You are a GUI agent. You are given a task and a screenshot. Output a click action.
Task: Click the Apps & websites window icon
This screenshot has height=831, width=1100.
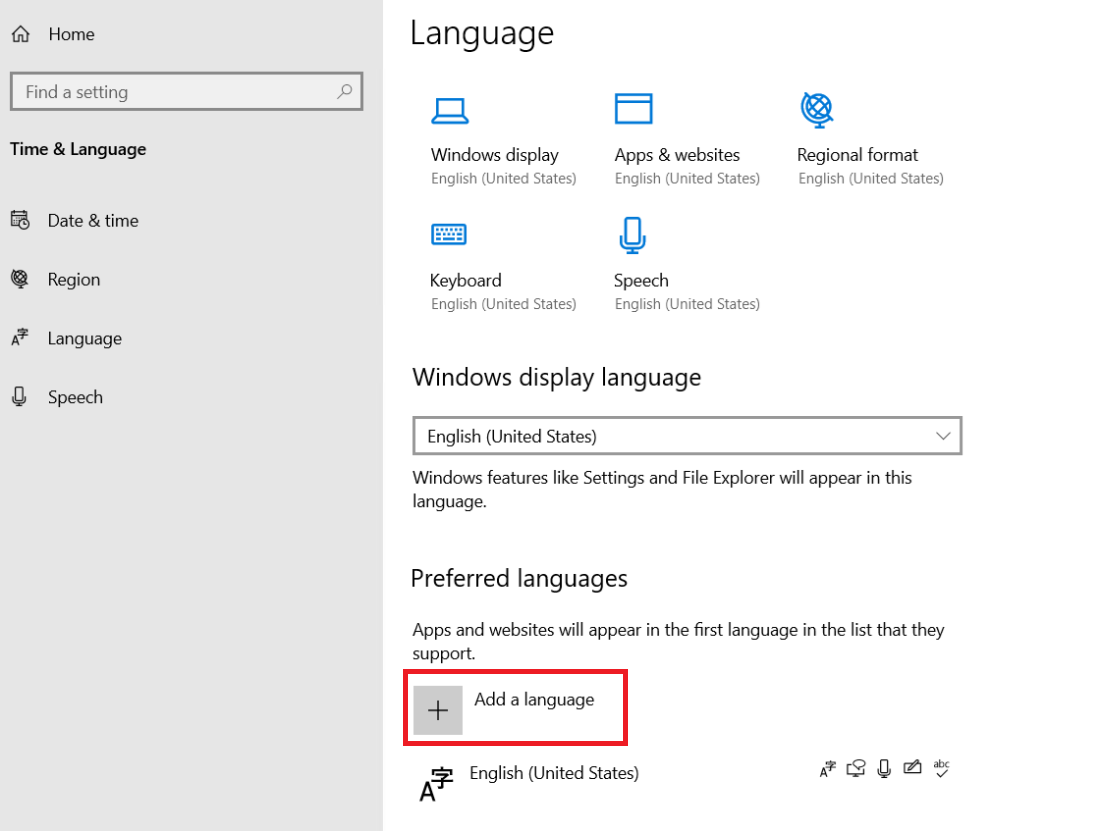click(x=633, y=109)
